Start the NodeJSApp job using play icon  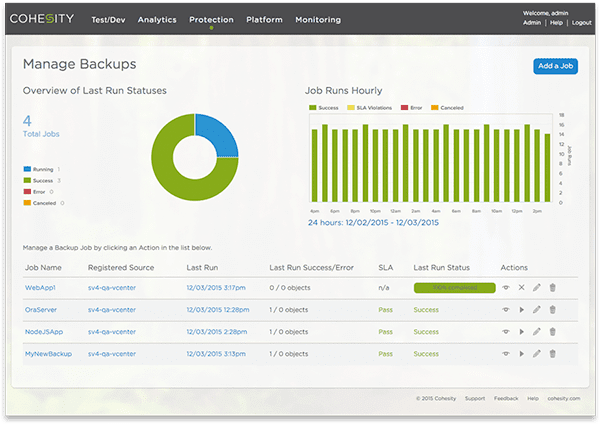[x=522, y=332]
